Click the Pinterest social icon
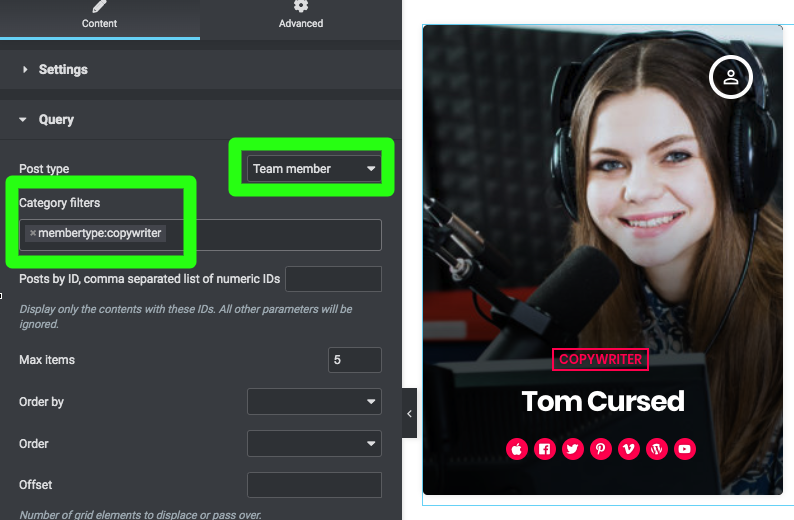The height and width of the screenshot is (520, 794). (601, 449)
